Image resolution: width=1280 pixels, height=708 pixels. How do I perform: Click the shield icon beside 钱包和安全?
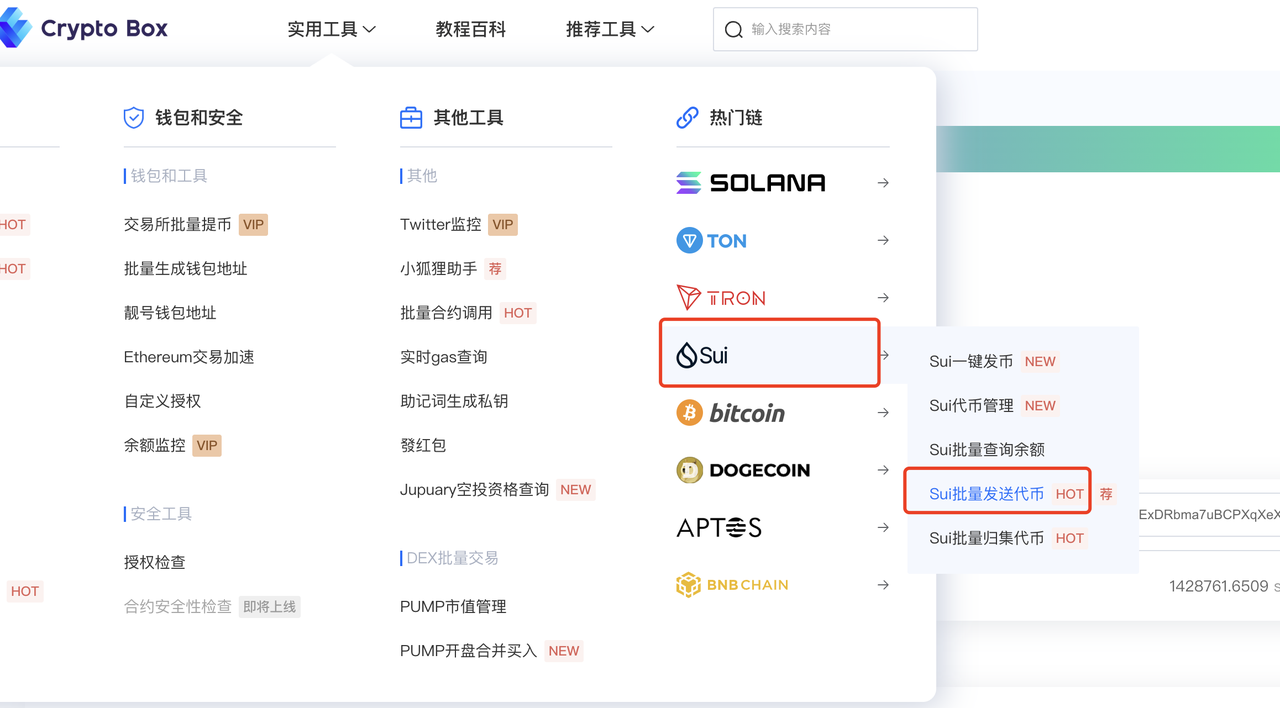pos(134,118)
